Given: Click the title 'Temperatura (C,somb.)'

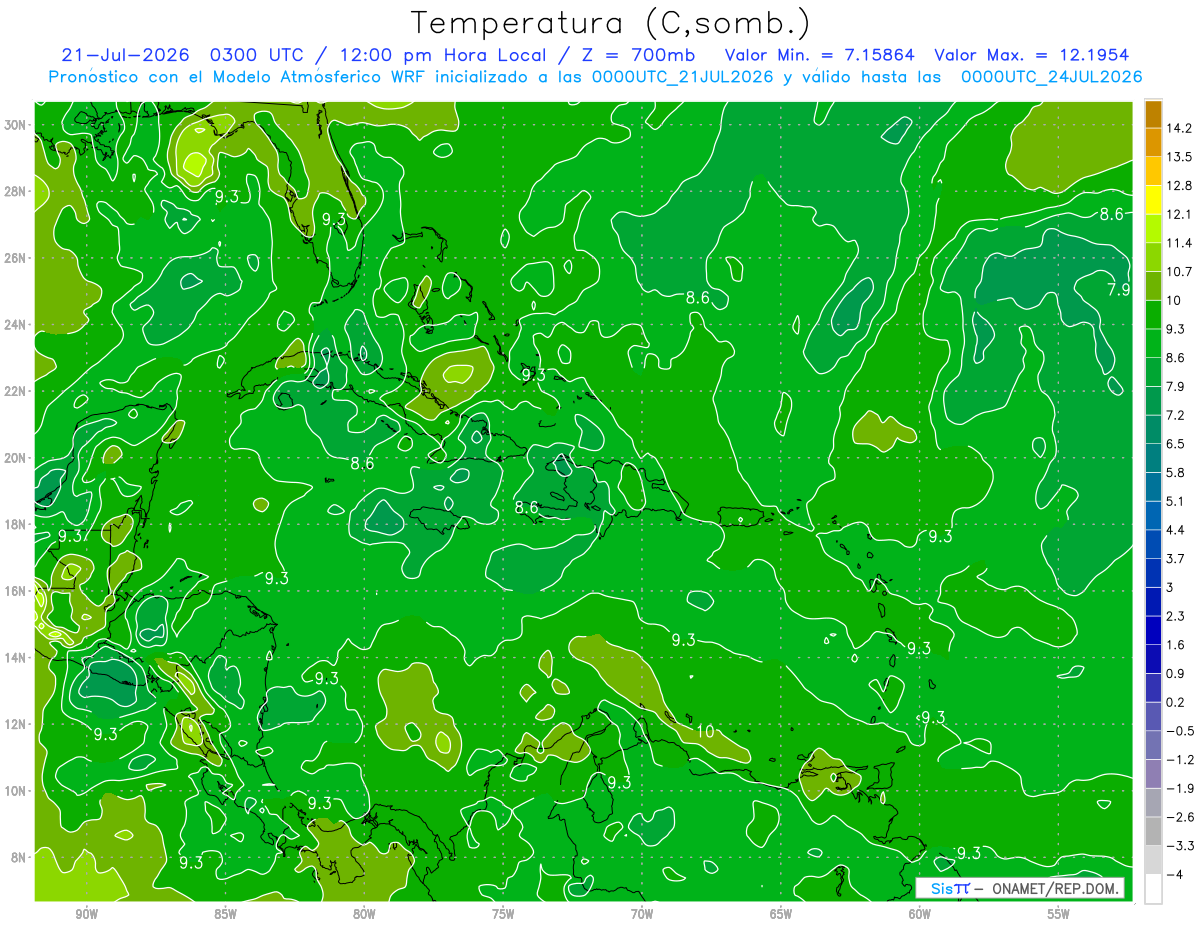Looking at the screenshot, I should point(610,23).
